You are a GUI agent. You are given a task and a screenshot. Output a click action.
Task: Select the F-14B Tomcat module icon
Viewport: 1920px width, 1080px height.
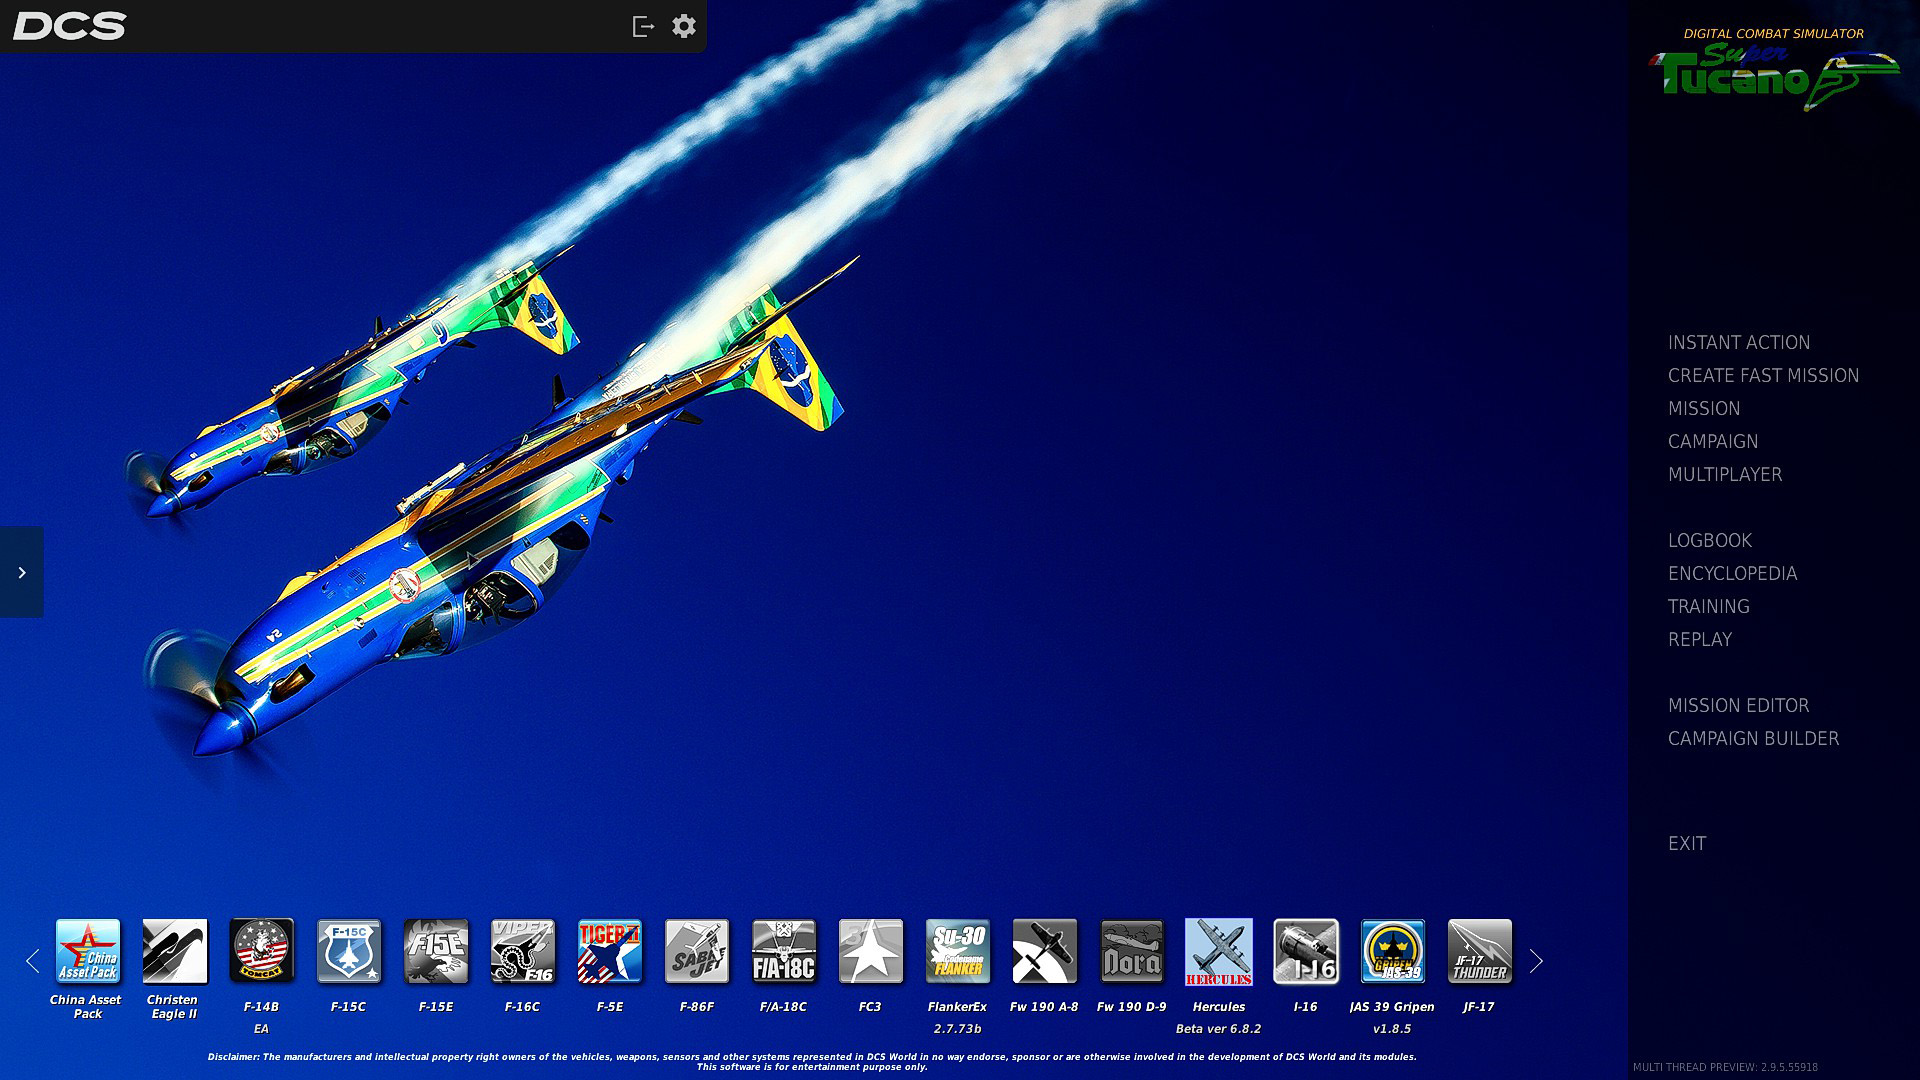click(x=261, y=951)
